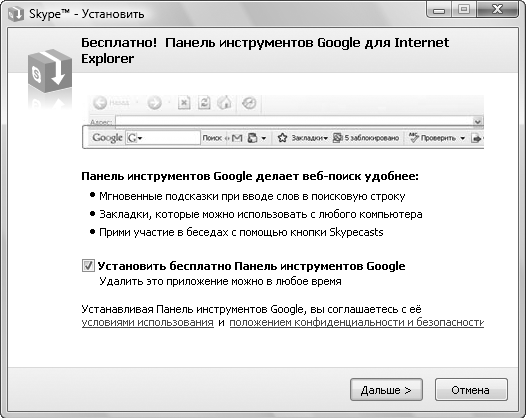Uncheck Установить бесплатно Панель инструментов Google
The height and width of the screenshot is (418, 526).
click(x=88, y=266)
